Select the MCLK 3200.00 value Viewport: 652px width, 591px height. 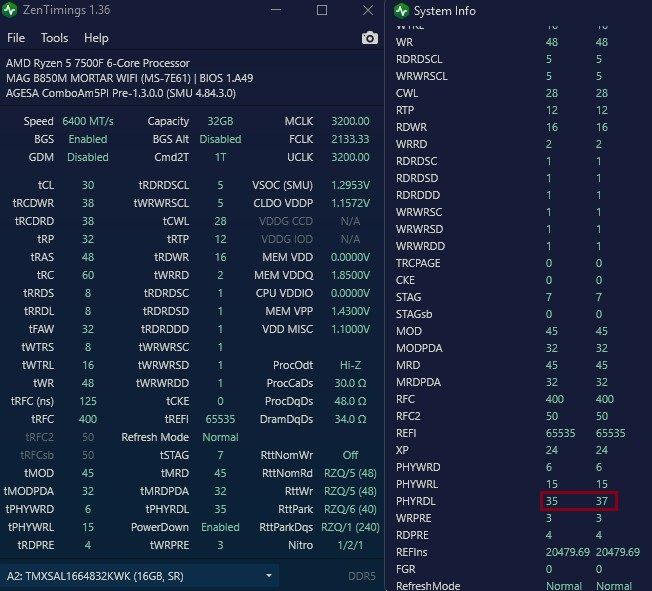[350, 121]
